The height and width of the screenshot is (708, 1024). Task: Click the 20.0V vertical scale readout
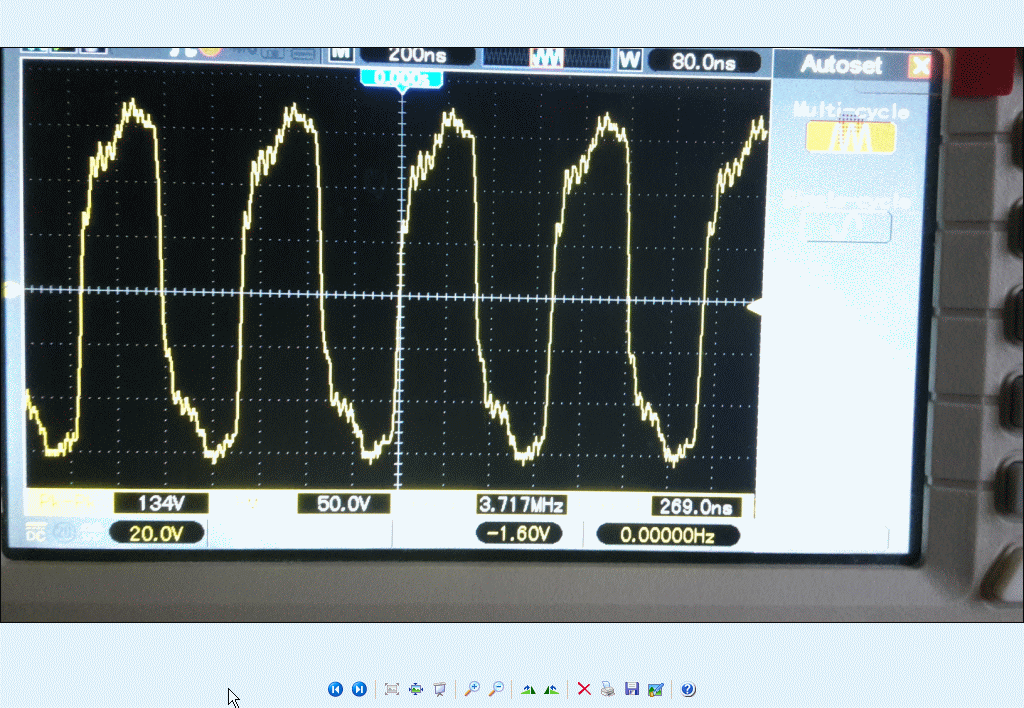pyautogui.click(x=156, y=534)
